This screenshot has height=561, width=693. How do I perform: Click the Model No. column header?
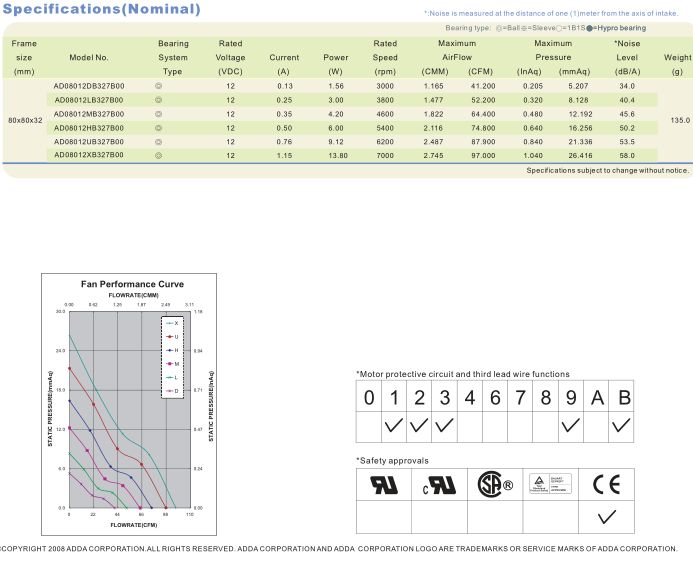89,57
